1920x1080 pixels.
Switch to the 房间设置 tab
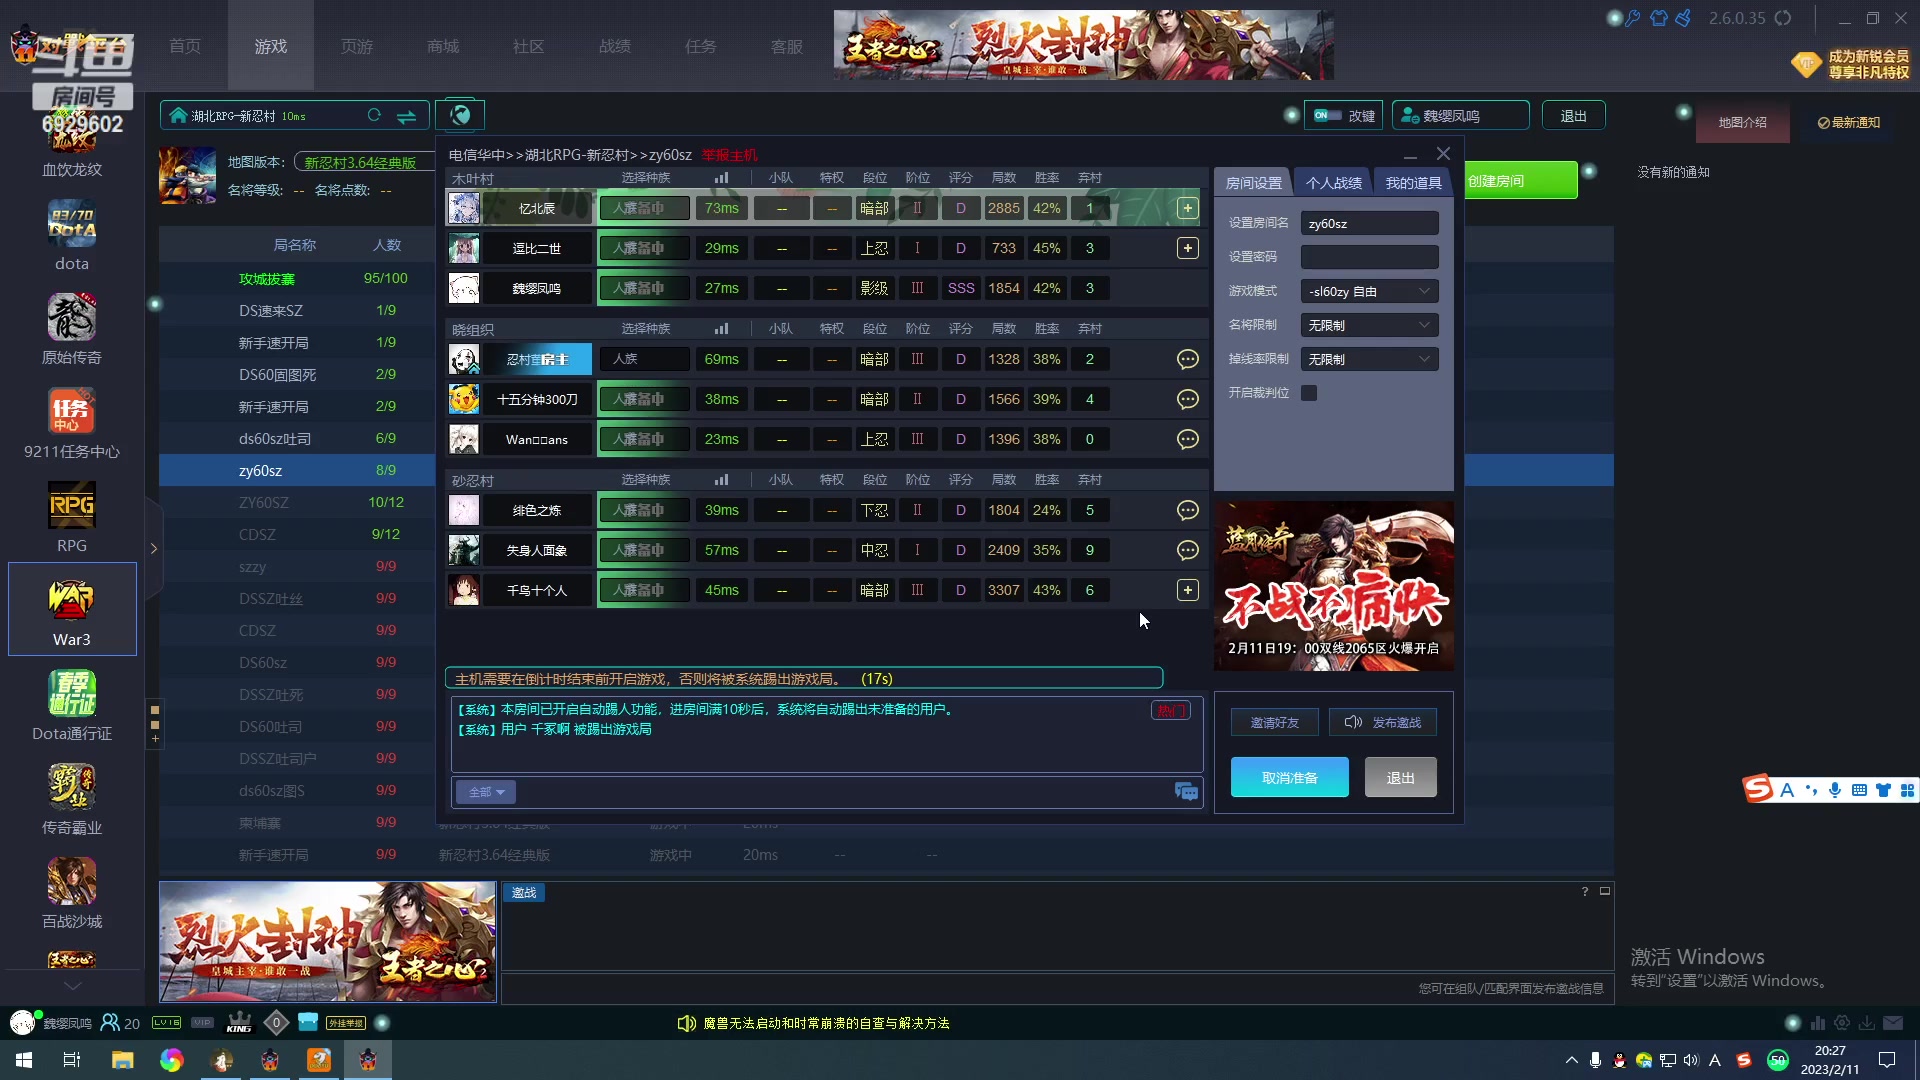pos(1253,182)
